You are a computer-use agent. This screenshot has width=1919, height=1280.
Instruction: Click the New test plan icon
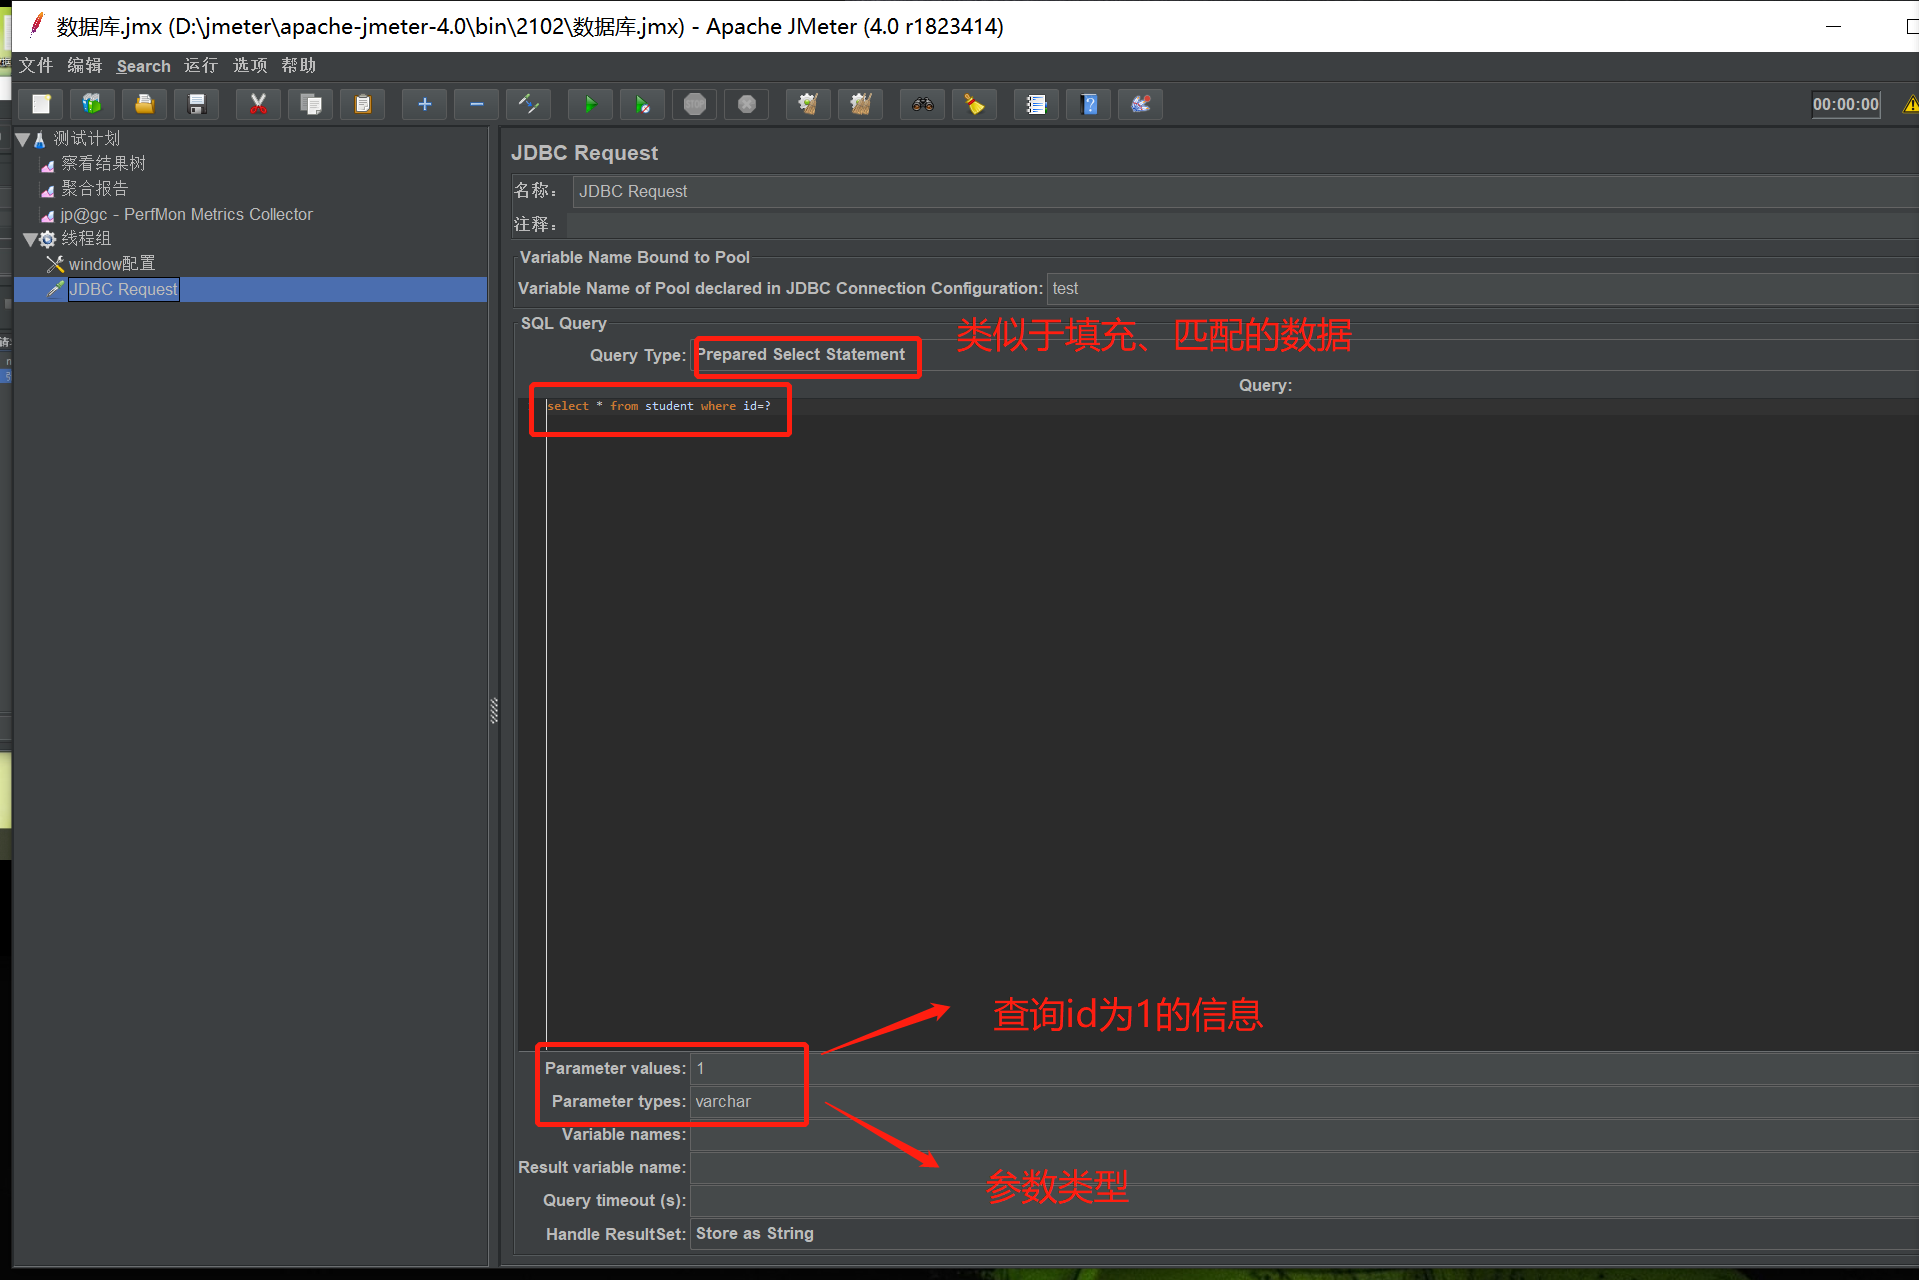pos(41,104)
